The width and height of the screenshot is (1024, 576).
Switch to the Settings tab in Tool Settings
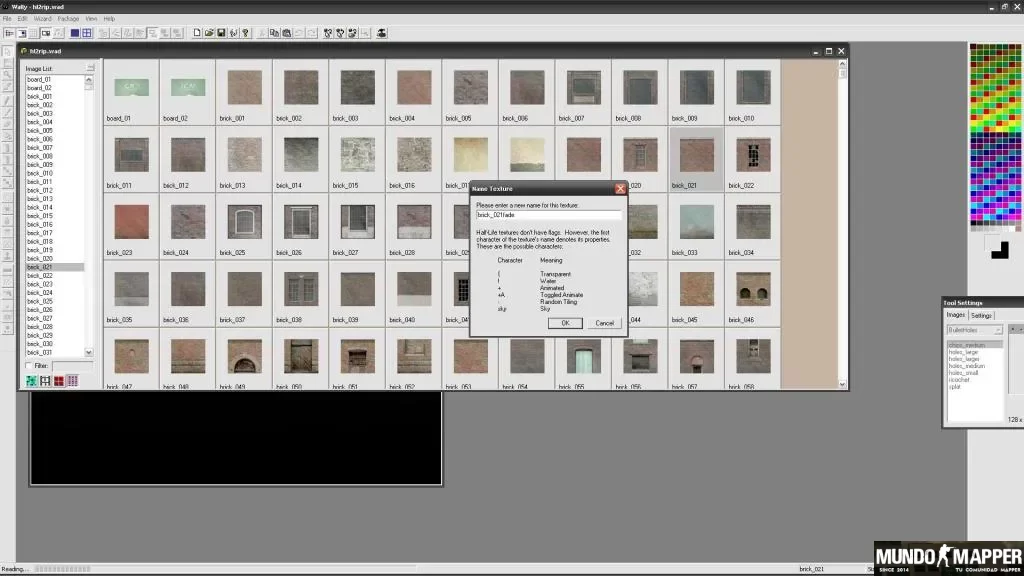pyautogui.click(x=981, y=315)
